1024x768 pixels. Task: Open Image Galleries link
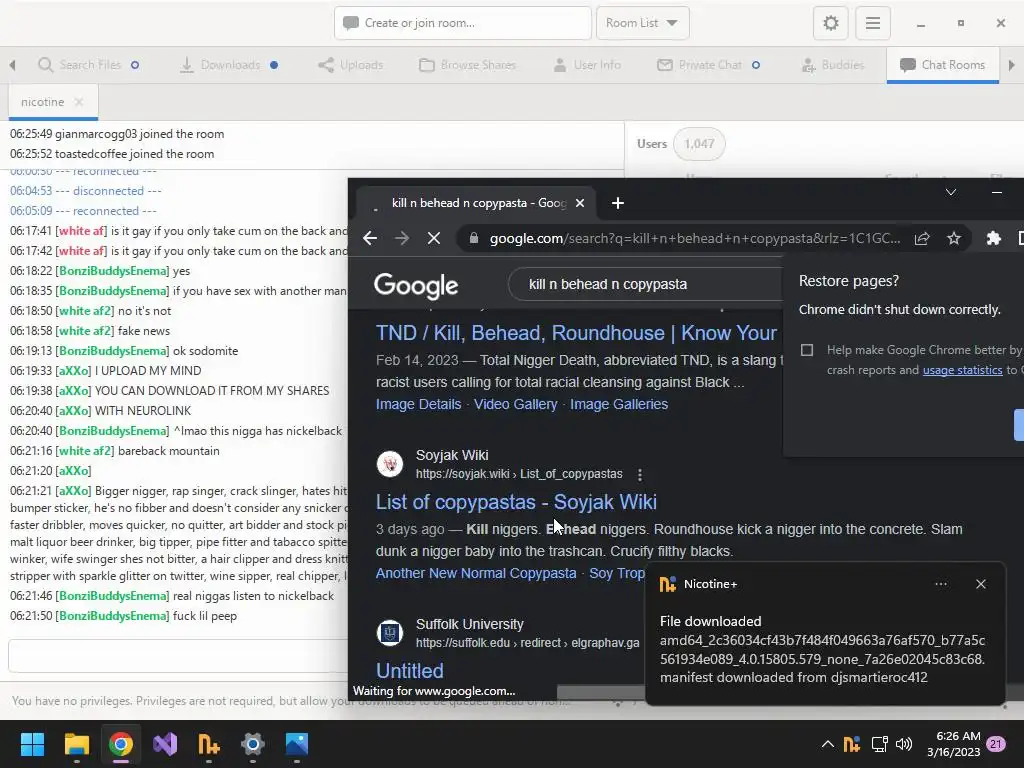tap(618, 404)
